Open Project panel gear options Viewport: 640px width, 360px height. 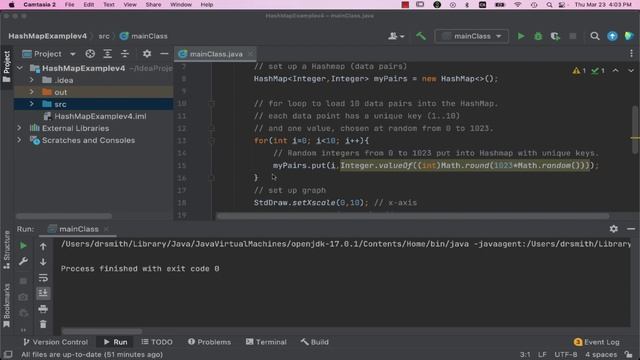tap(147, 54)
